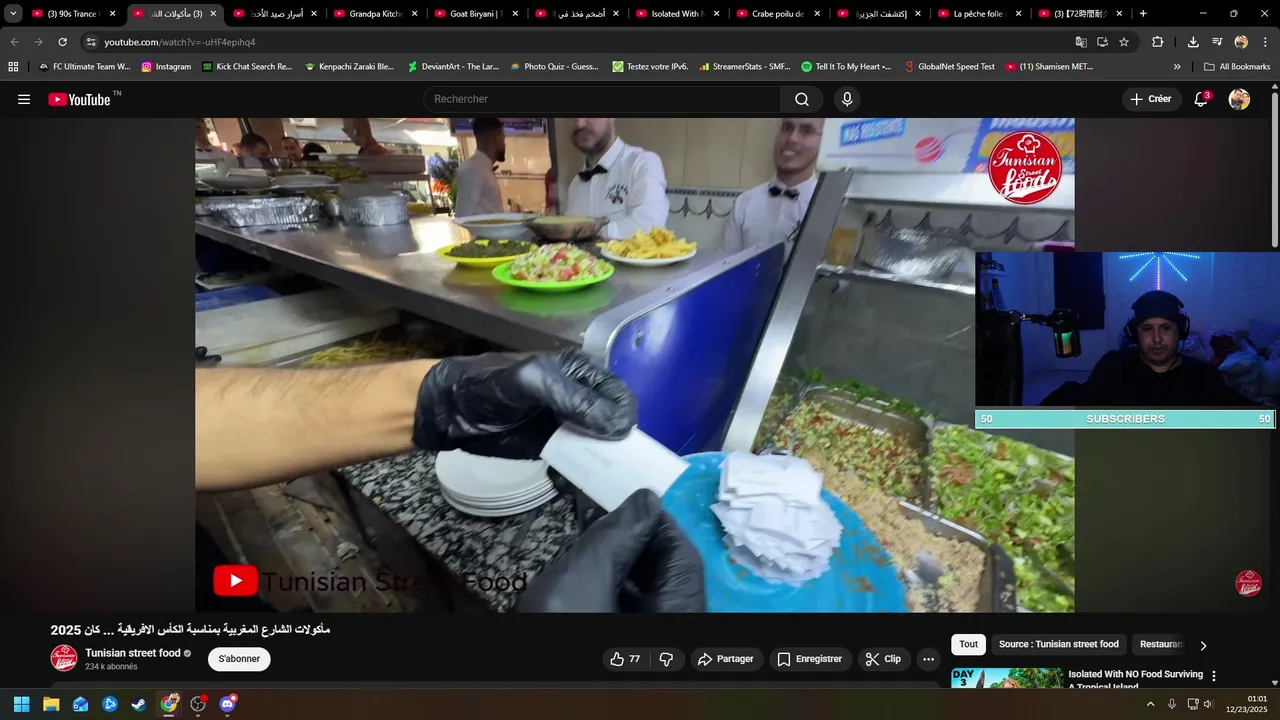Select Source : Tunisian street food chip
The width and height of the screenshot is (1280, 720).
tap(1059, 645)
